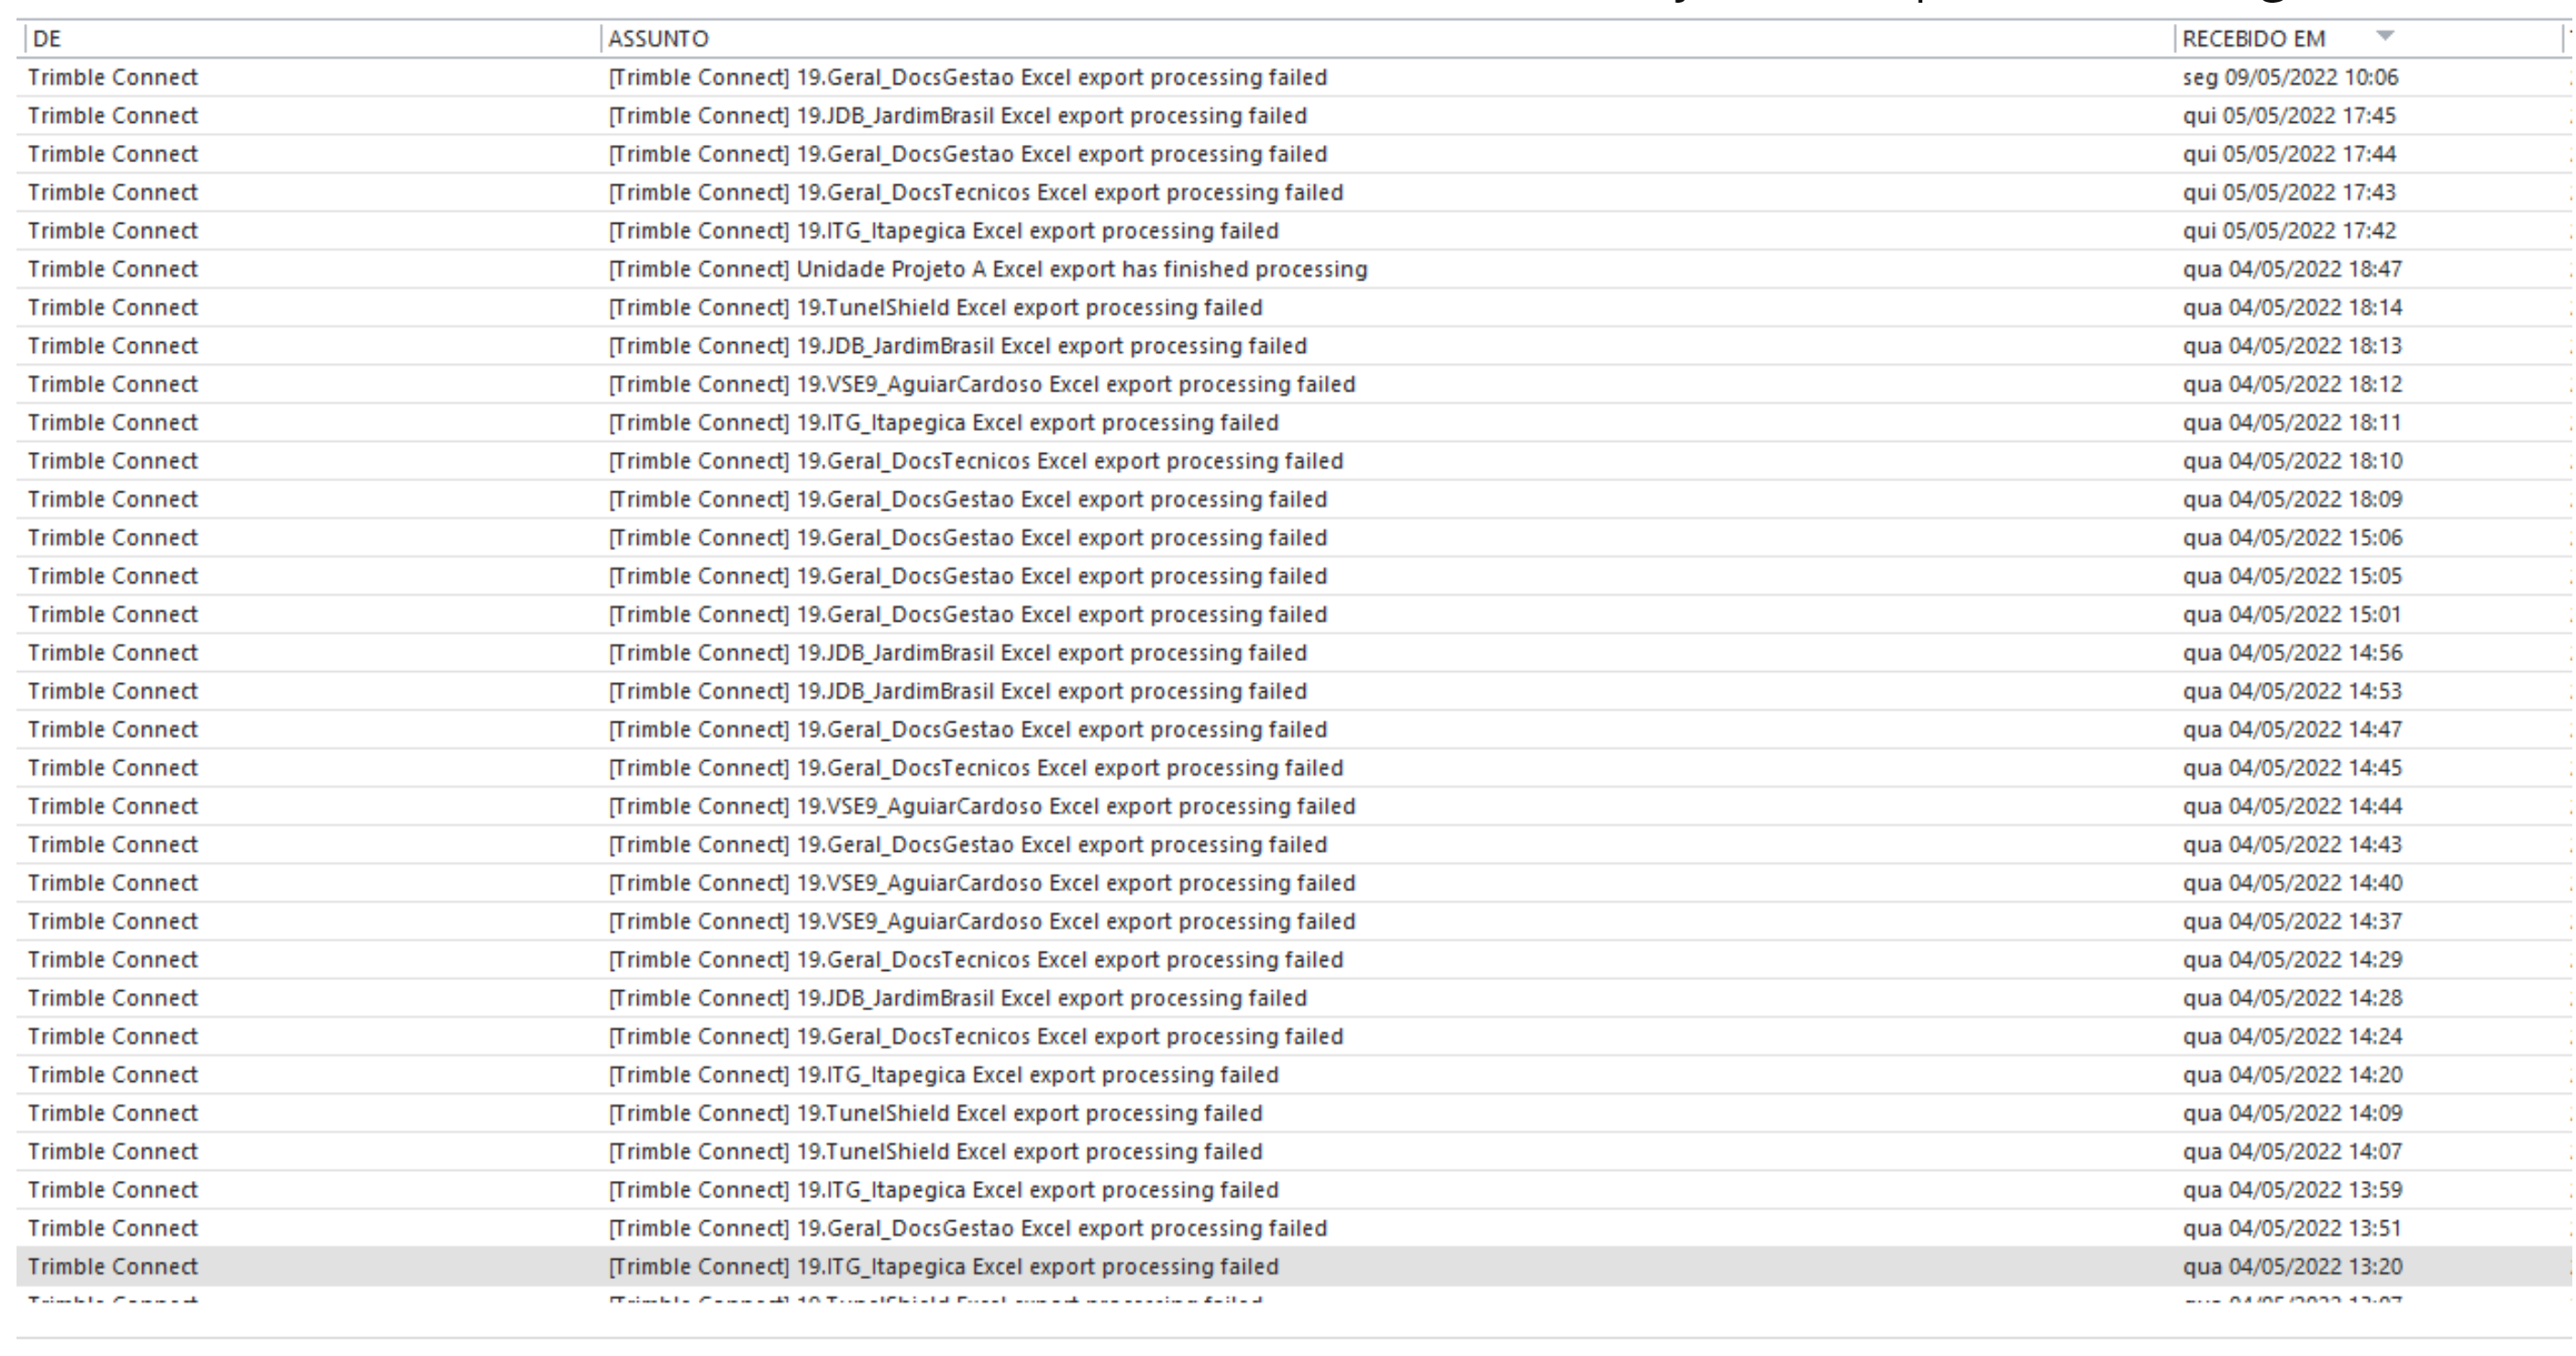Toggle the sort arrow beside RECEBIDO EM
The image size is (2576, 1356).
point(2385,36)
